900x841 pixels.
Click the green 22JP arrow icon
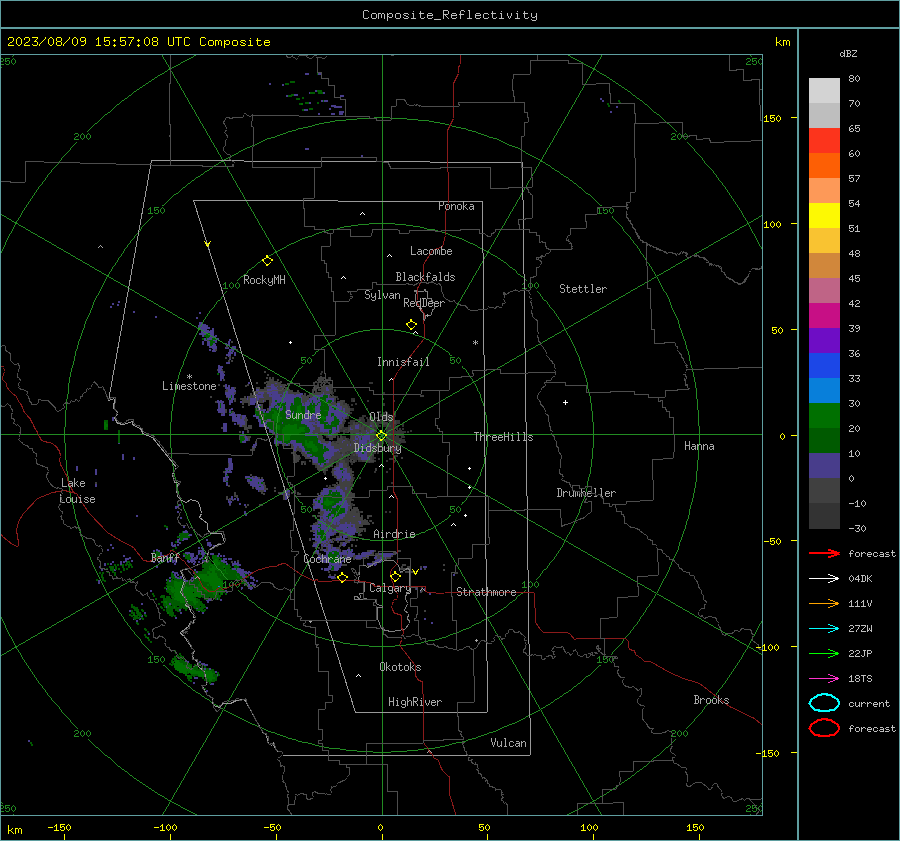824,653
